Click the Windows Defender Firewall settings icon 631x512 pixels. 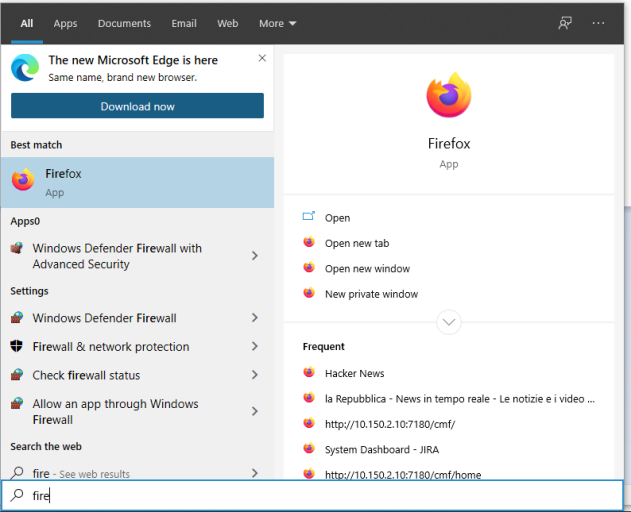(x=16, y=318)
